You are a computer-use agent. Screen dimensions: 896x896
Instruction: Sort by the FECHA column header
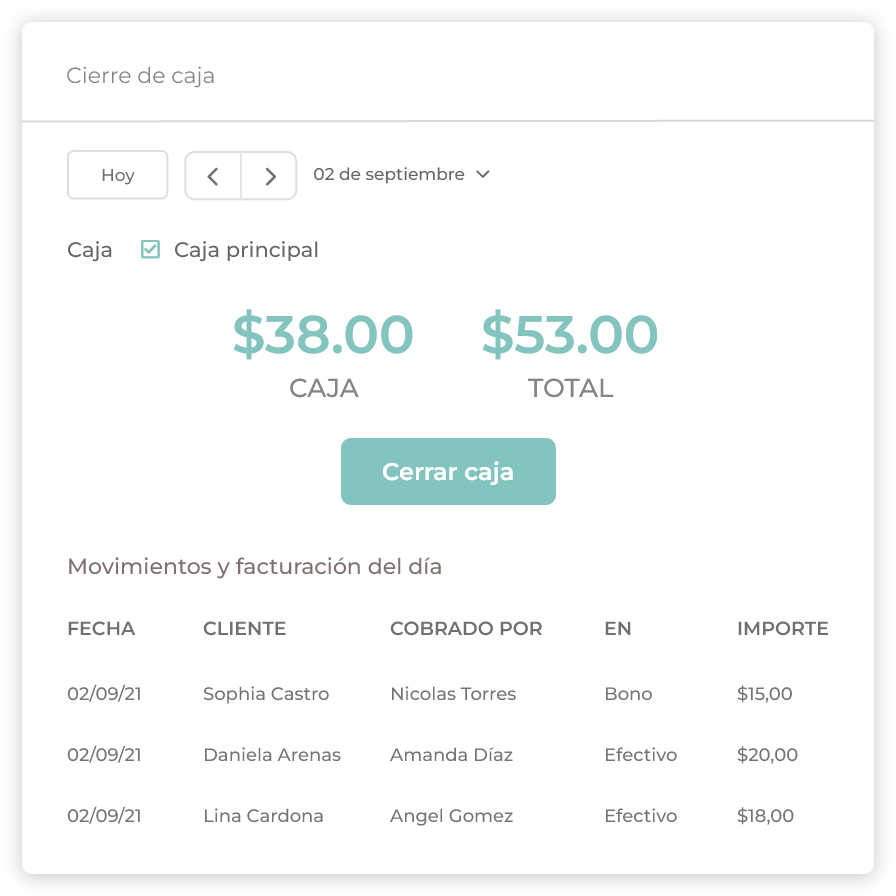(x=101, y=629)
